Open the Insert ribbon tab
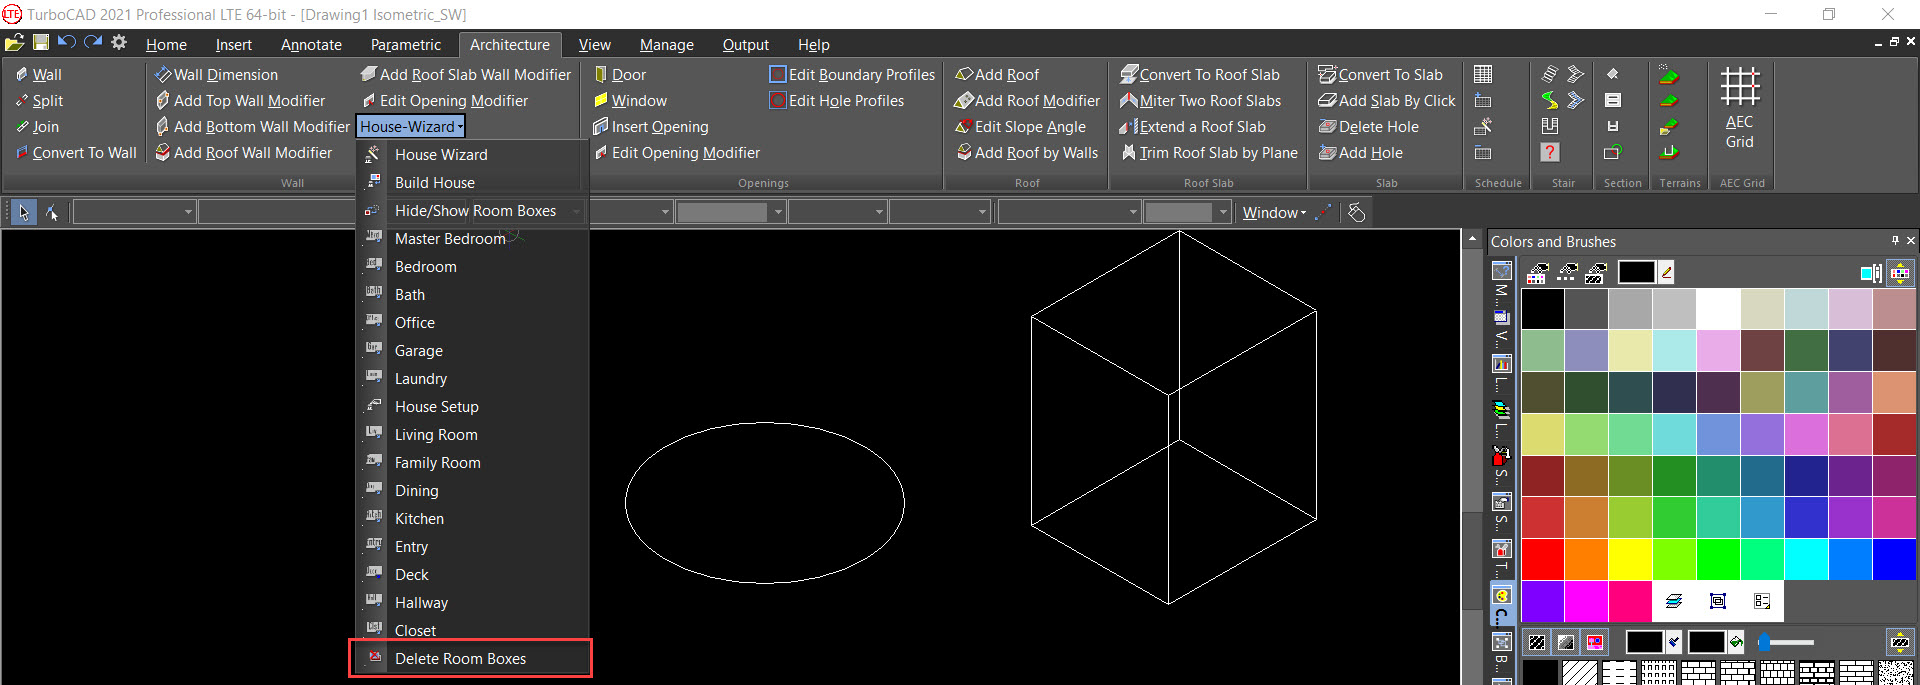Image resolution: width=1920 pixels, height=685 pixels. click(x=233, y=45)
